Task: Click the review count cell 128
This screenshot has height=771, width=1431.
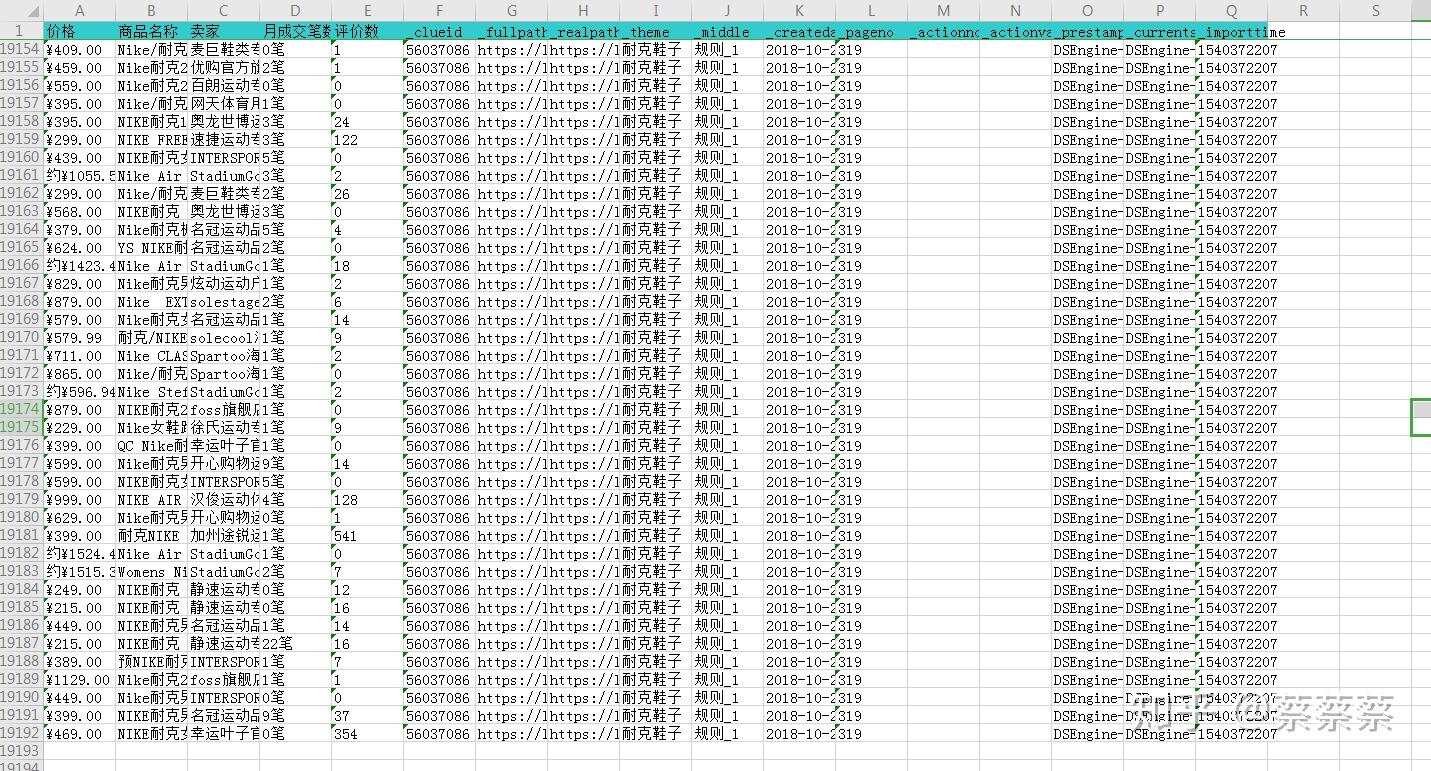Action: (x=368, y=500)
